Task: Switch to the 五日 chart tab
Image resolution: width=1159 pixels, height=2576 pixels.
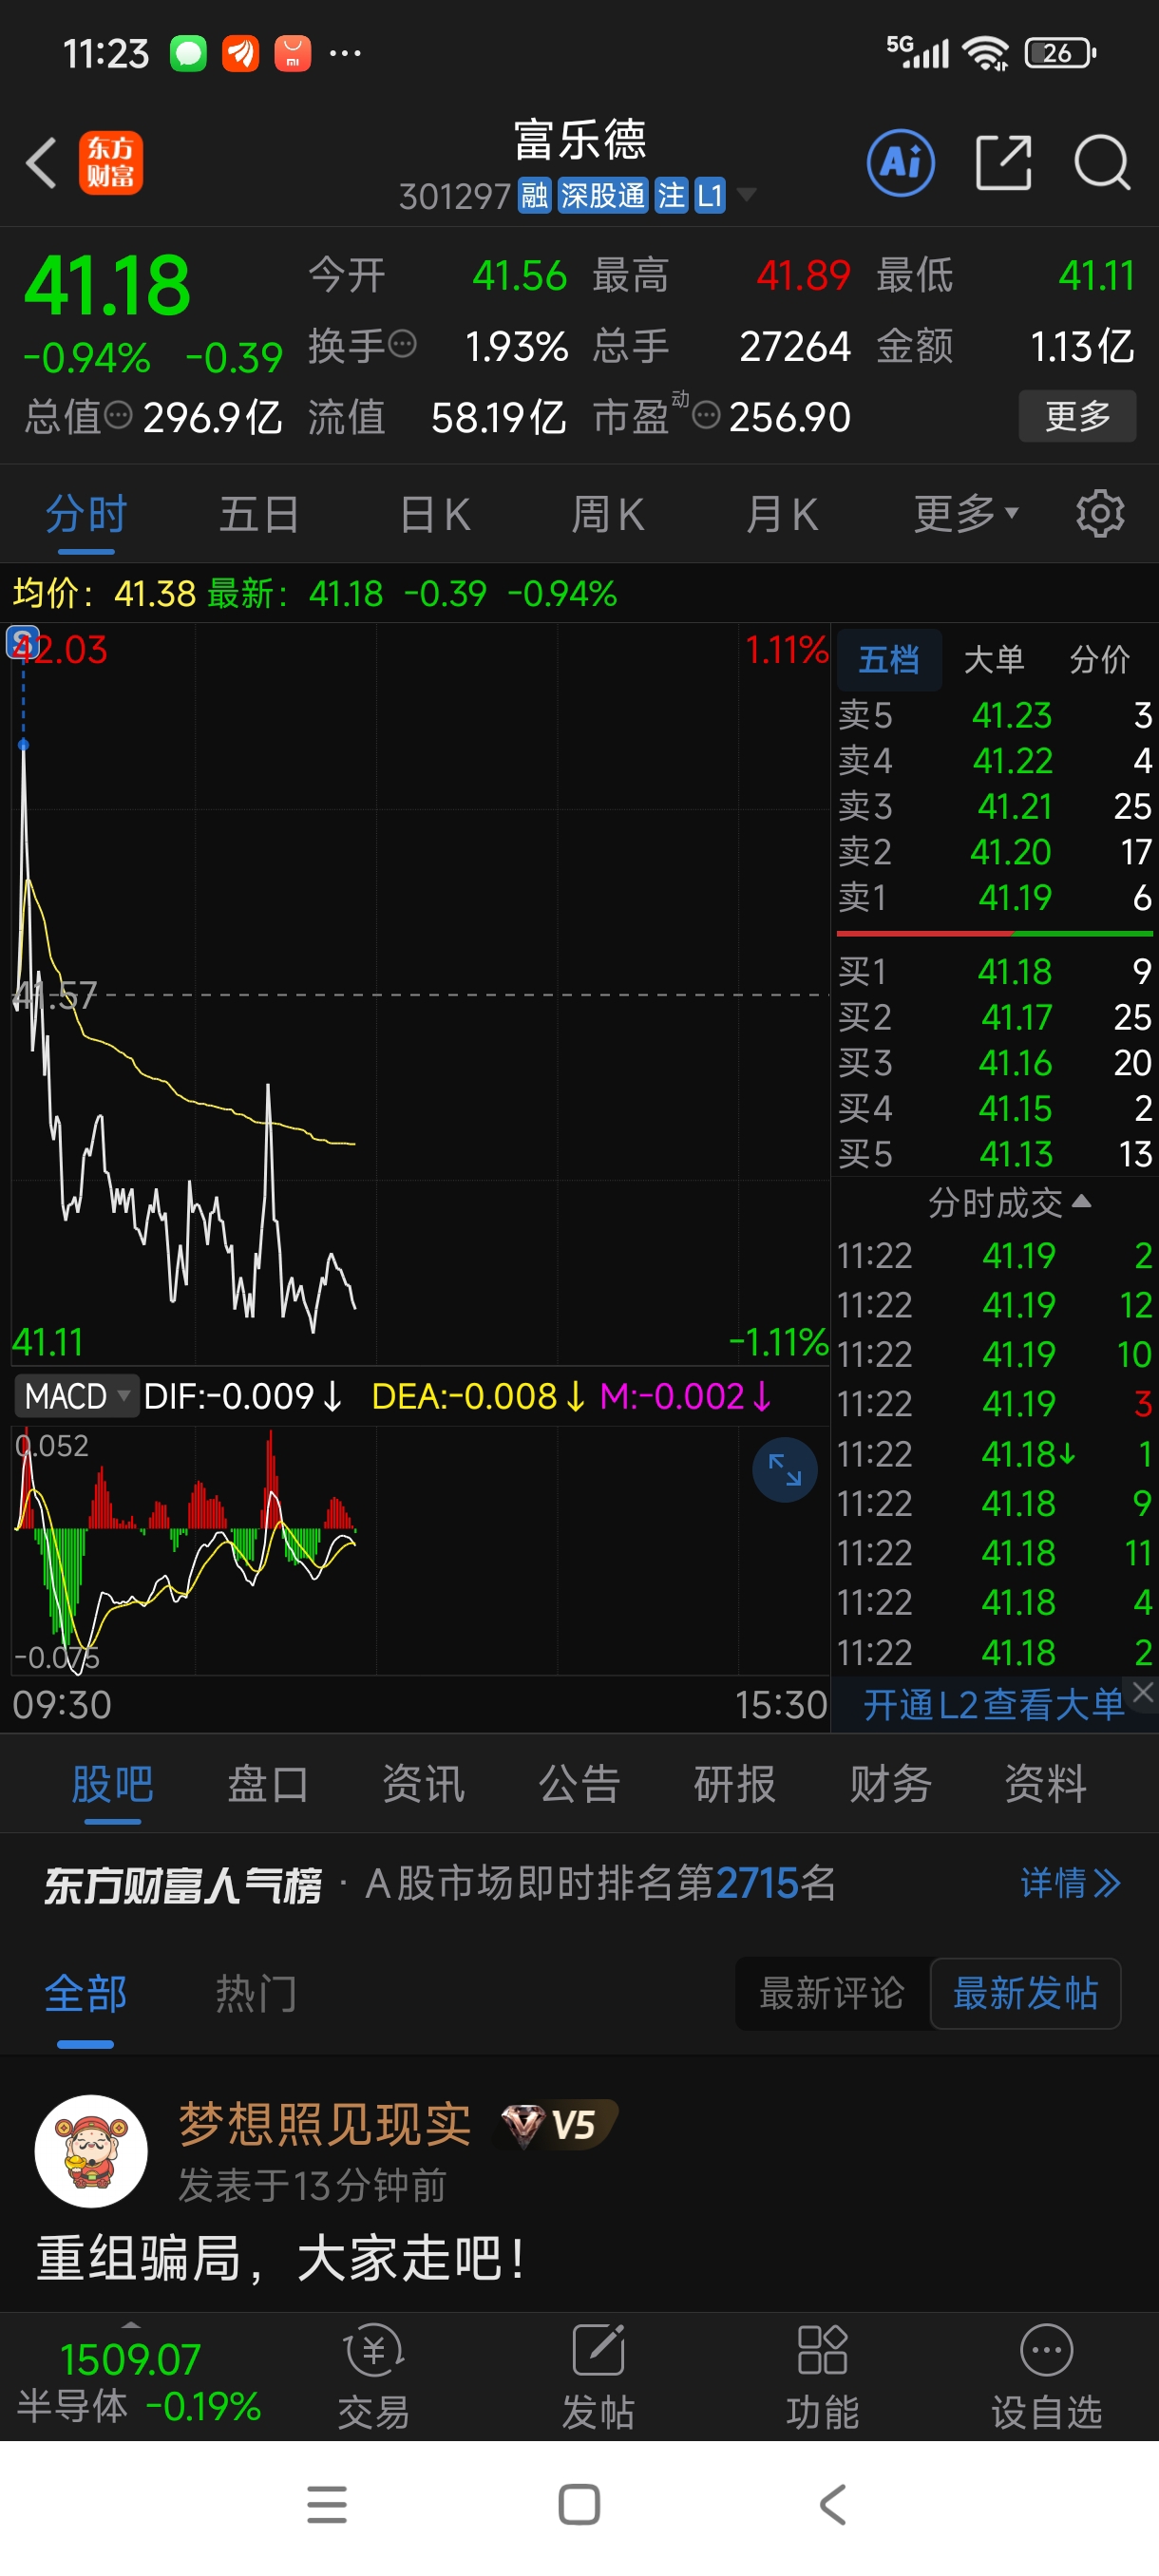Action: [259, 513]
